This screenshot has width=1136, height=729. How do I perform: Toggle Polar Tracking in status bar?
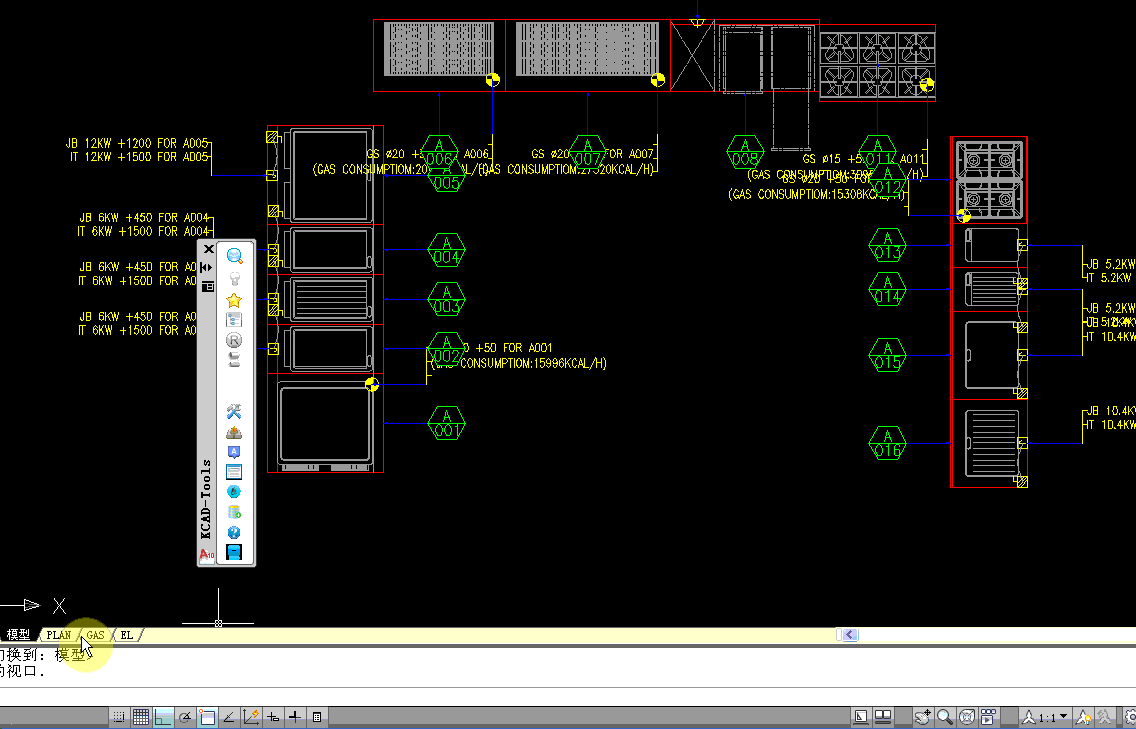point(185,717)
